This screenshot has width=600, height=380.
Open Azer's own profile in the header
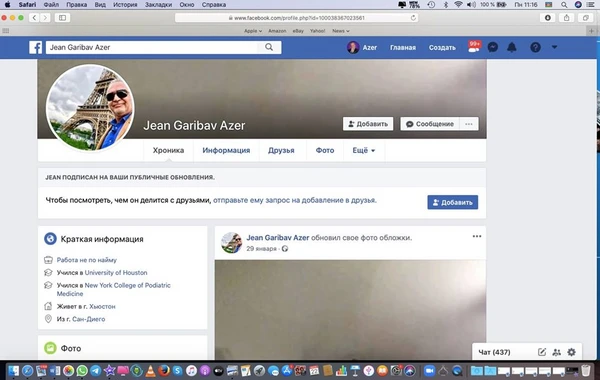362,47
